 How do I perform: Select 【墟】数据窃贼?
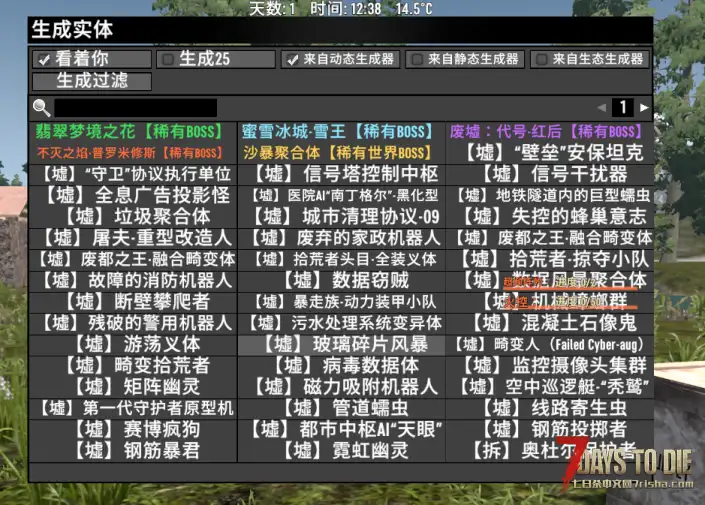(344, 280)
